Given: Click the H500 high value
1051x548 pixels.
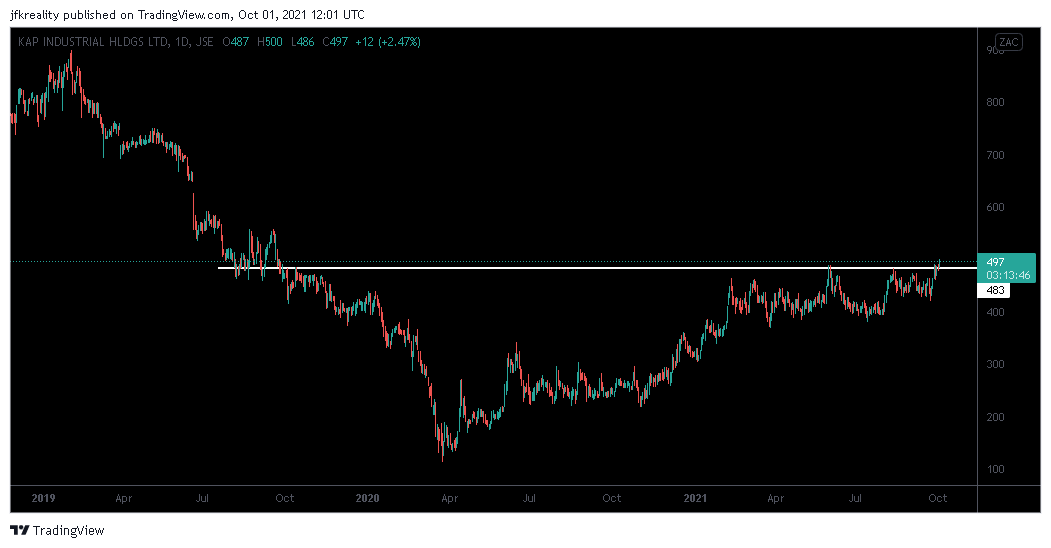Looking at the screenshot, I should tap(269, 42).
